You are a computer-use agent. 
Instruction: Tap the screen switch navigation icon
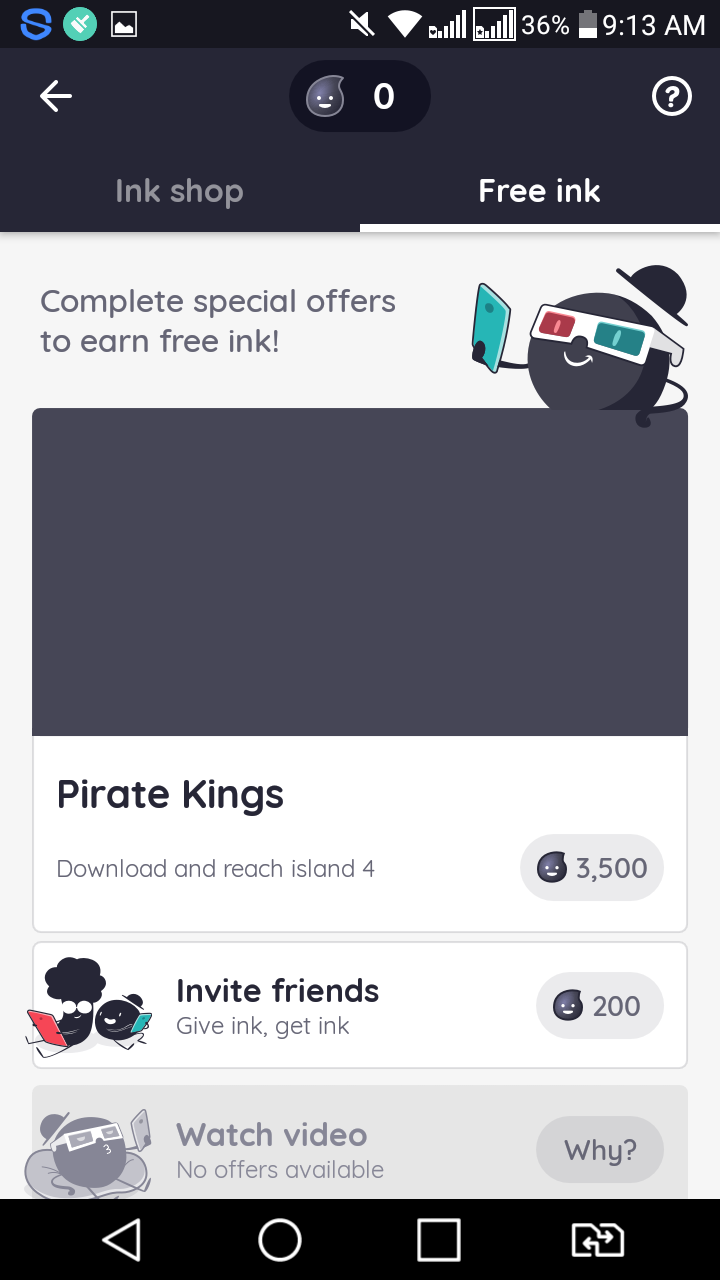pos(597,1240)
